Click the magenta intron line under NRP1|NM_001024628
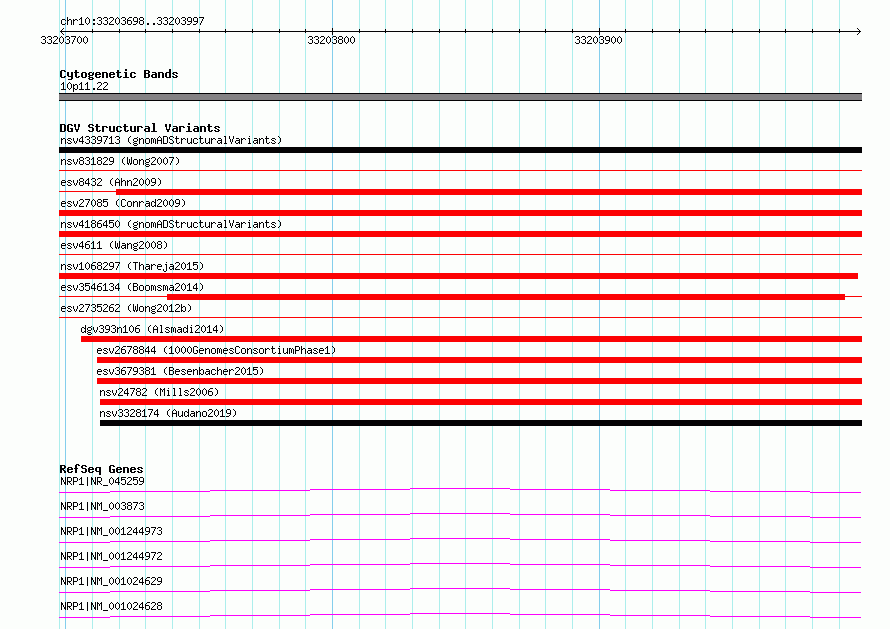This screenshot has width=890, height=629. [x=460, y=615]
